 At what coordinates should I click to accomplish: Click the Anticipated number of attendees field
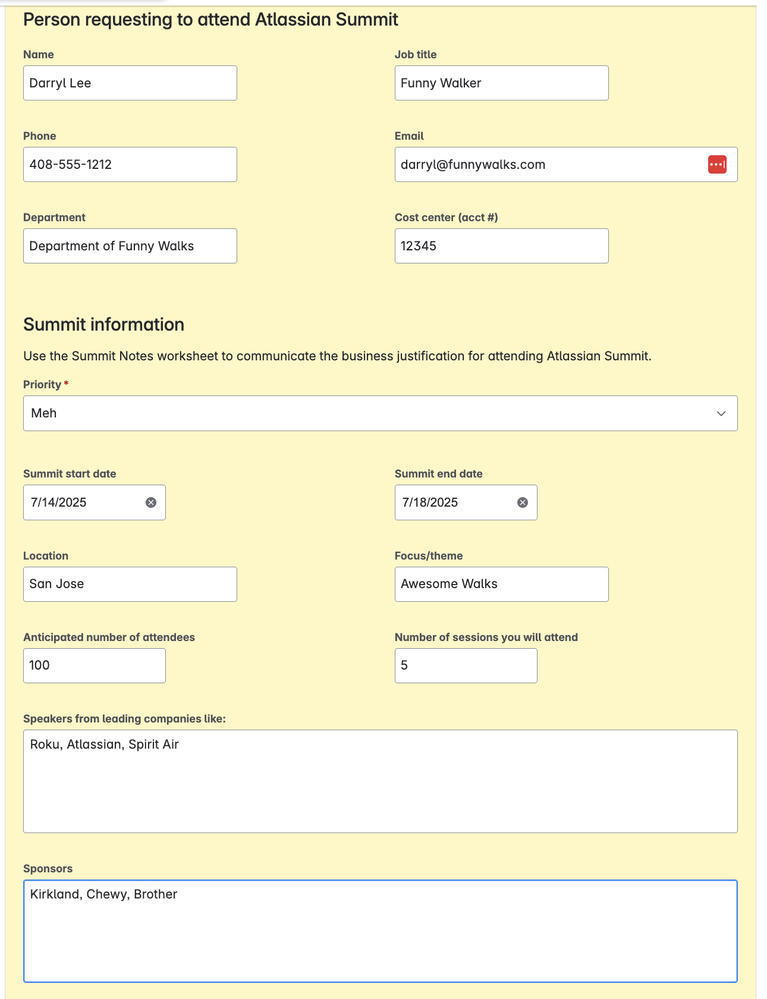coord(94,665)
